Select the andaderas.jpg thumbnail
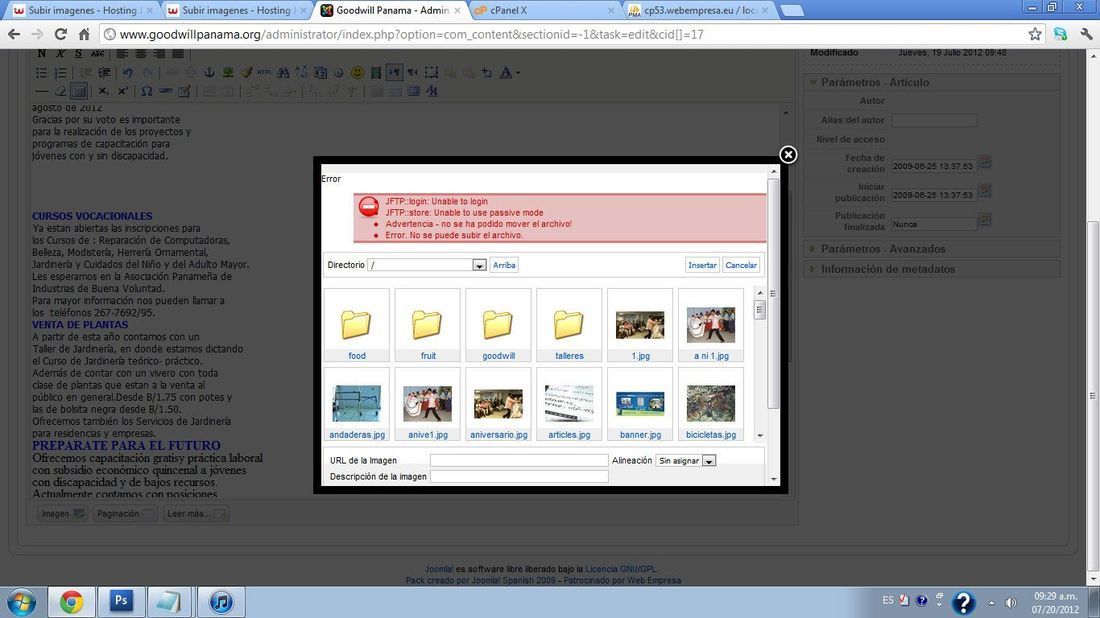The image size is (1100, 618). 356,404
